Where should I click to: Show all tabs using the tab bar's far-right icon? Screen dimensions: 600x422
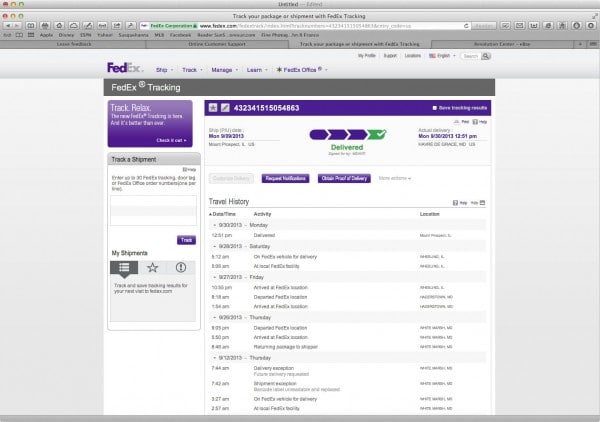point(593,44)
